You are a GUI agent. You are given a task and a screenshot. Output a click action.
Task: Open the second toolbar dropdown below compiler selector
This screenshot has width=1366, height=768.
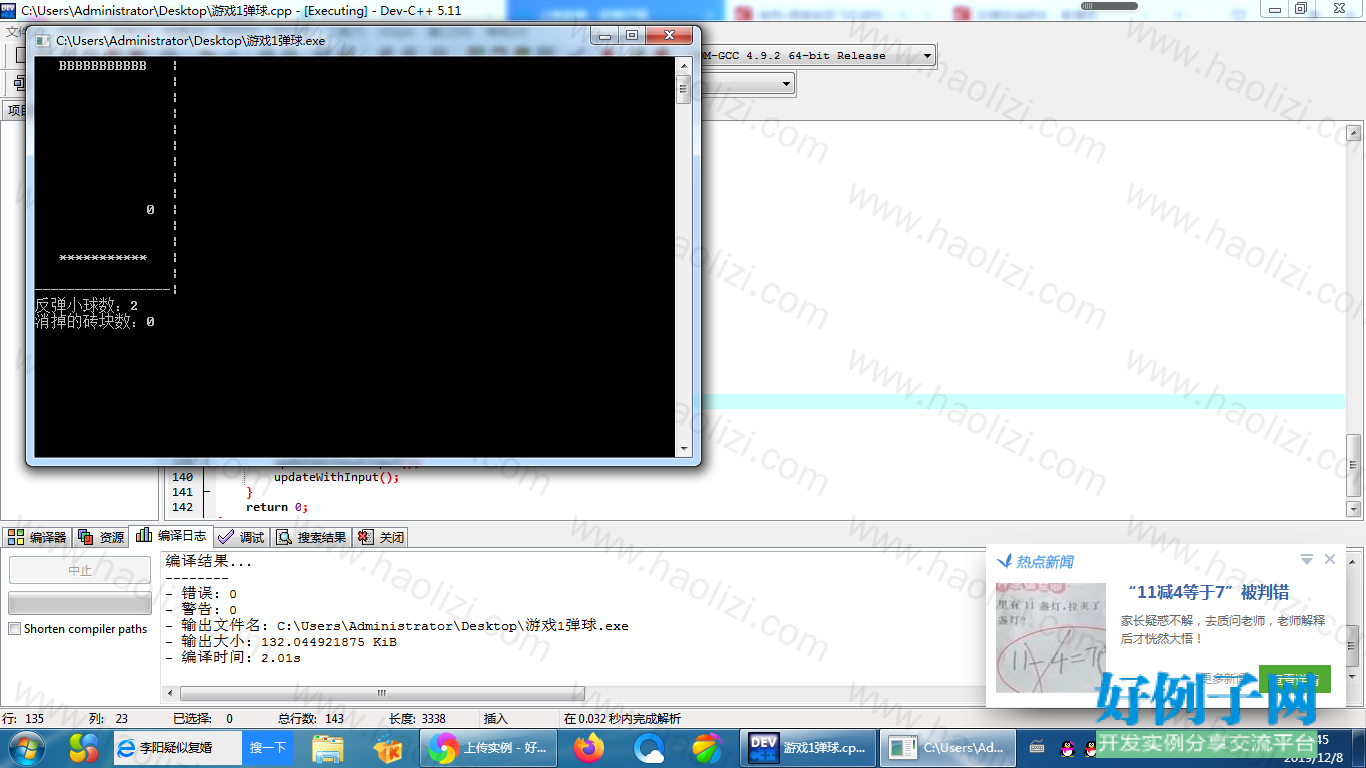pyautogui.click(x=787, y=84)
